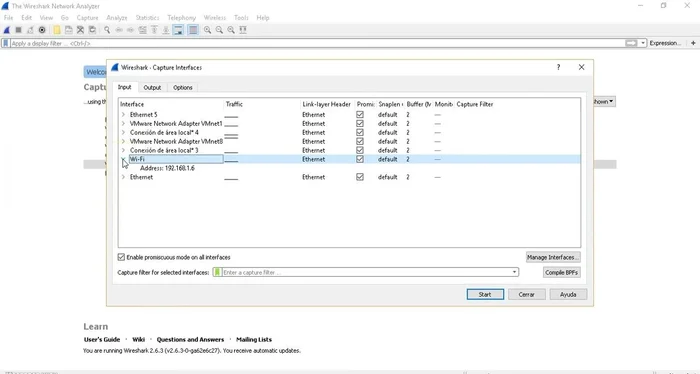Toggle the Auto scroll during capture icon
The height and width of the screenshot is (374, 700).
click(178, 30)
